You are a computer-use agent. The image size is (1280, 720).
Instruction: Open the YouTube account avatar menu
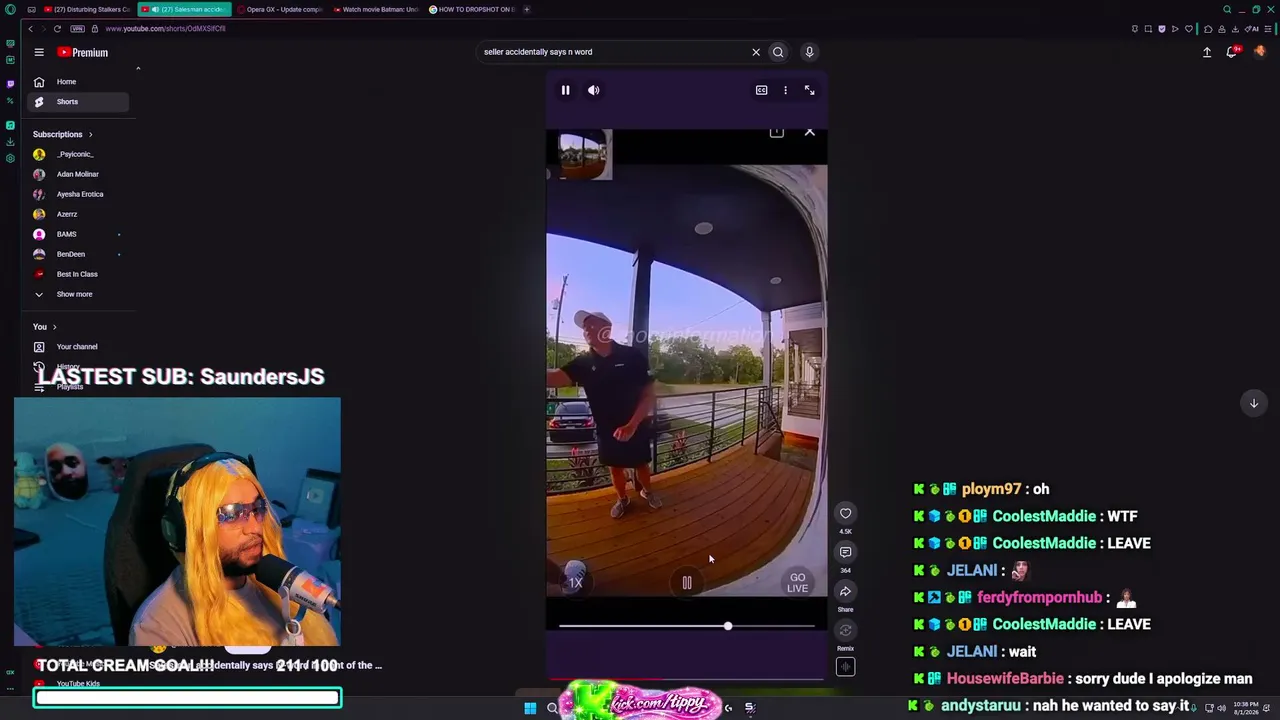click(x=1259, y=52)
